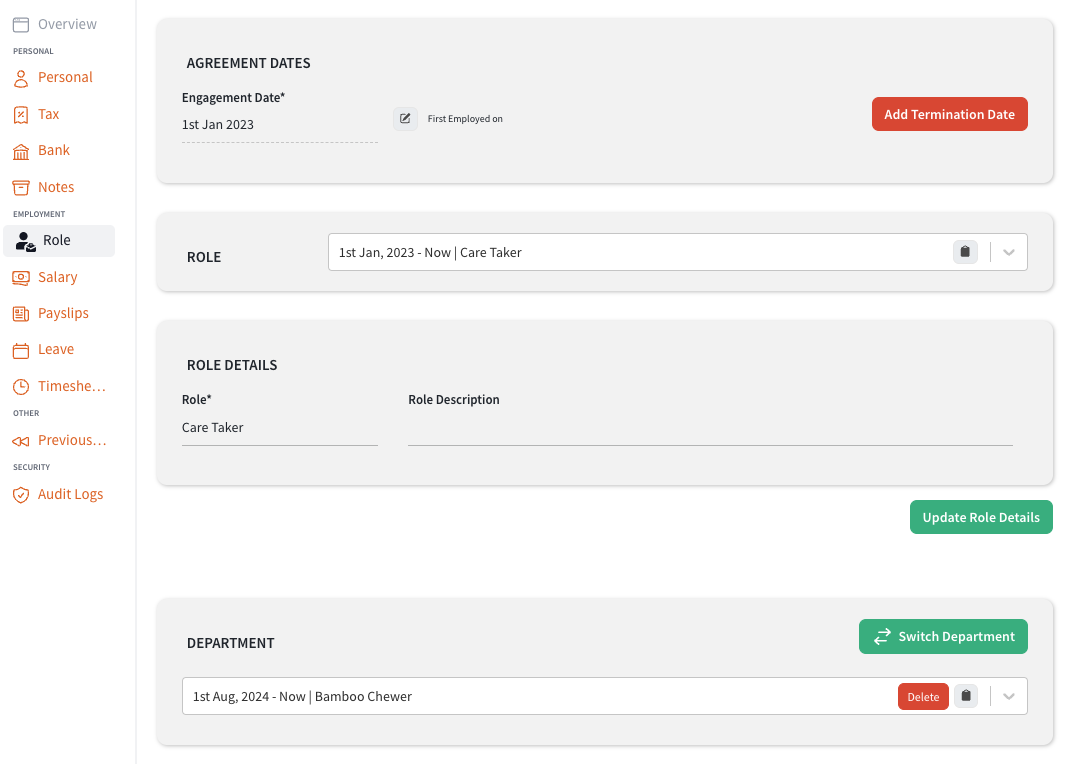
Task: Delete the Bamboo Chewer department entry
Action: [923, 697]
